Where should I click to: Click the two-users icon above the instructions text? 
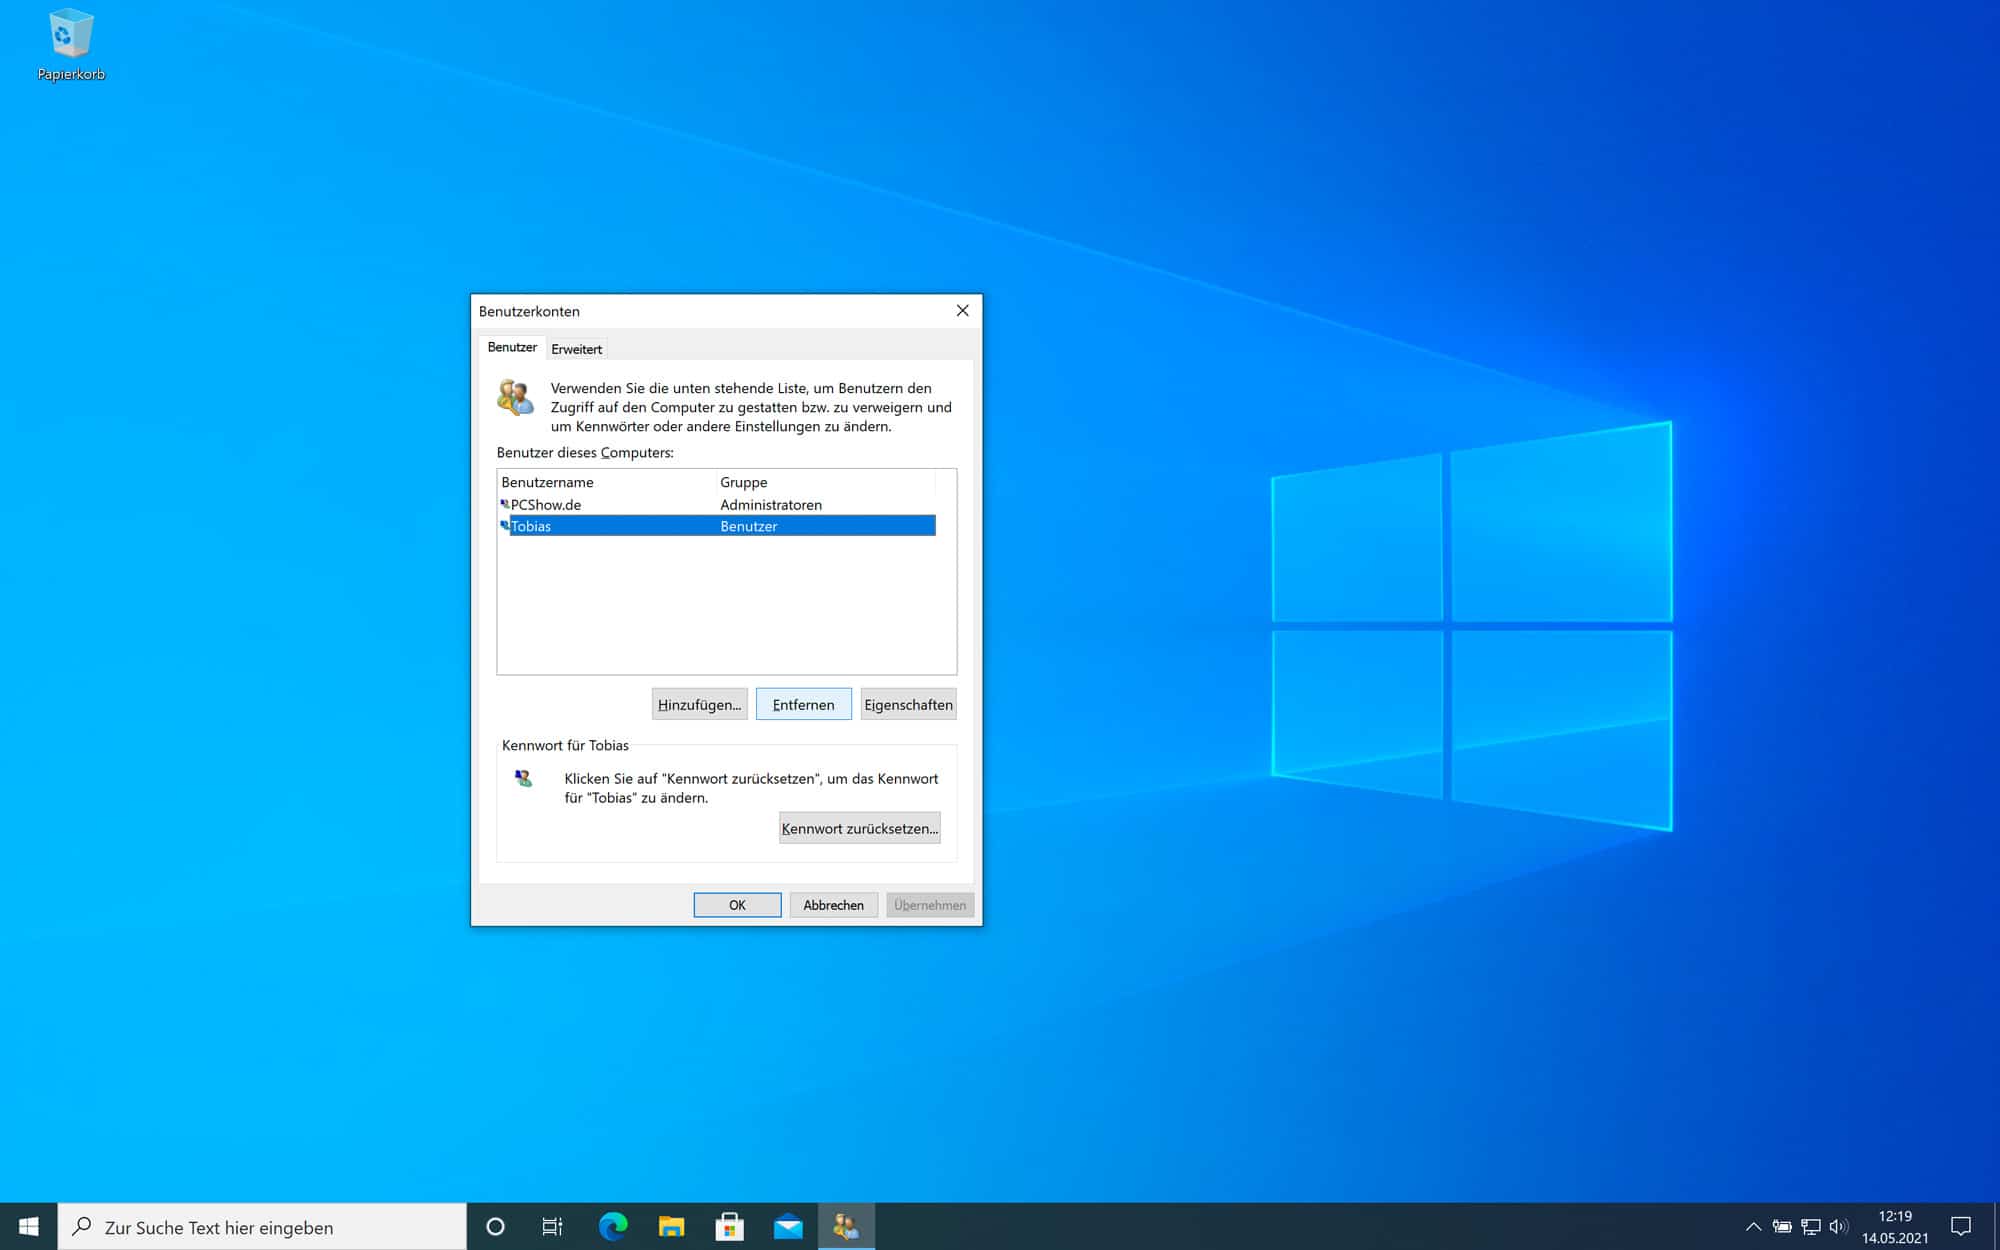(518, 397)
